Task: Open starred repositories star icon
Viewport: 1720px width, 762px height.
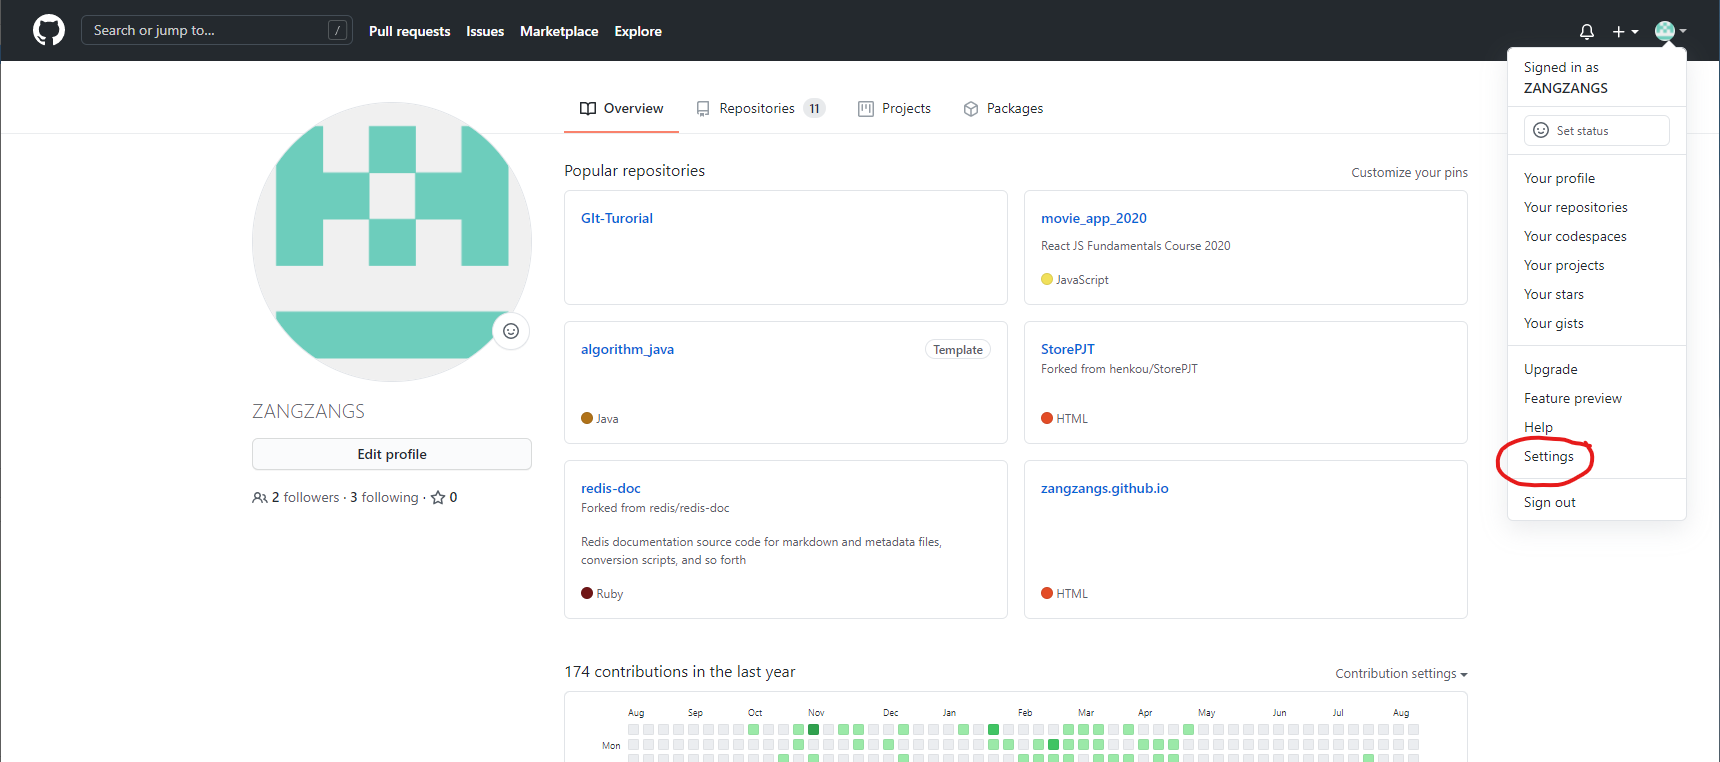Action: click(438, 497)
